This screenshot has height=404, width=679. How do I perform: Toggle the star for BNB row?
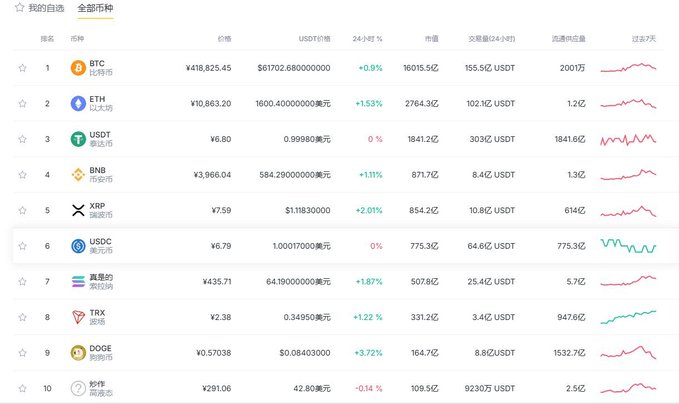click(23, 175)
